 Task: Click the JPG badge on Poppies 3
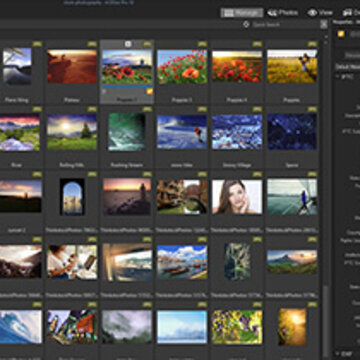[x=202, y=44]
